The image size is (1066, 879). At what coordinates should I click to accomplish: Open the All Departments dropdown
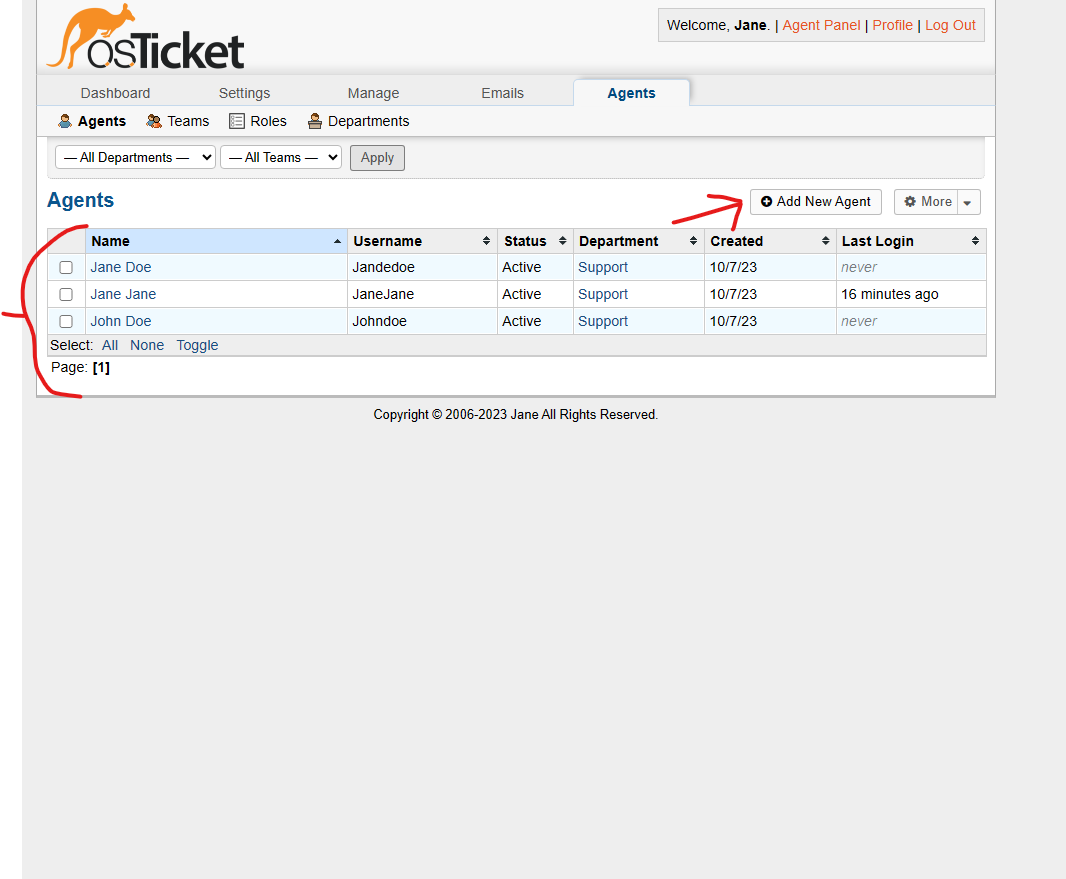(x=135, y=157)
